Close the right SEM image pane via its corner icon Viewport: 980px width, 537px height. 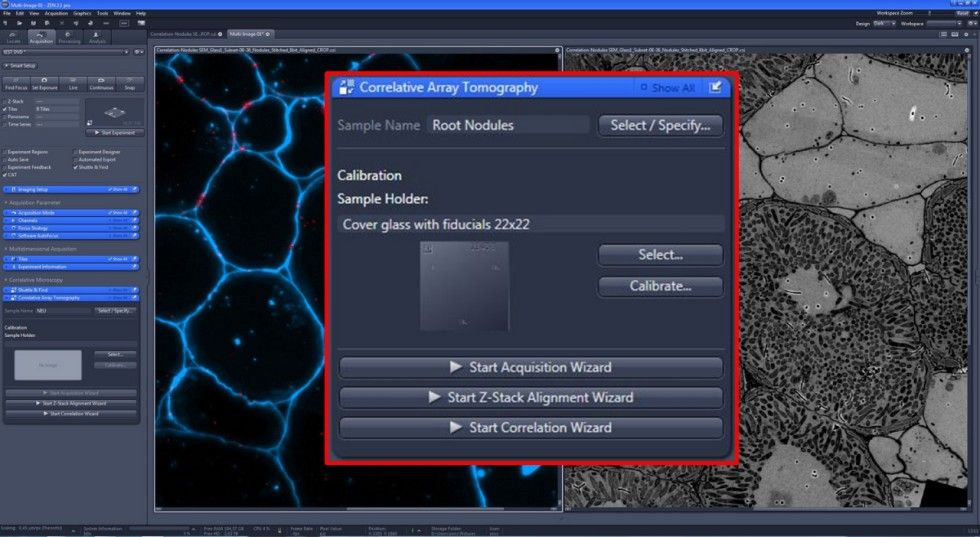[x=967, y=50]
